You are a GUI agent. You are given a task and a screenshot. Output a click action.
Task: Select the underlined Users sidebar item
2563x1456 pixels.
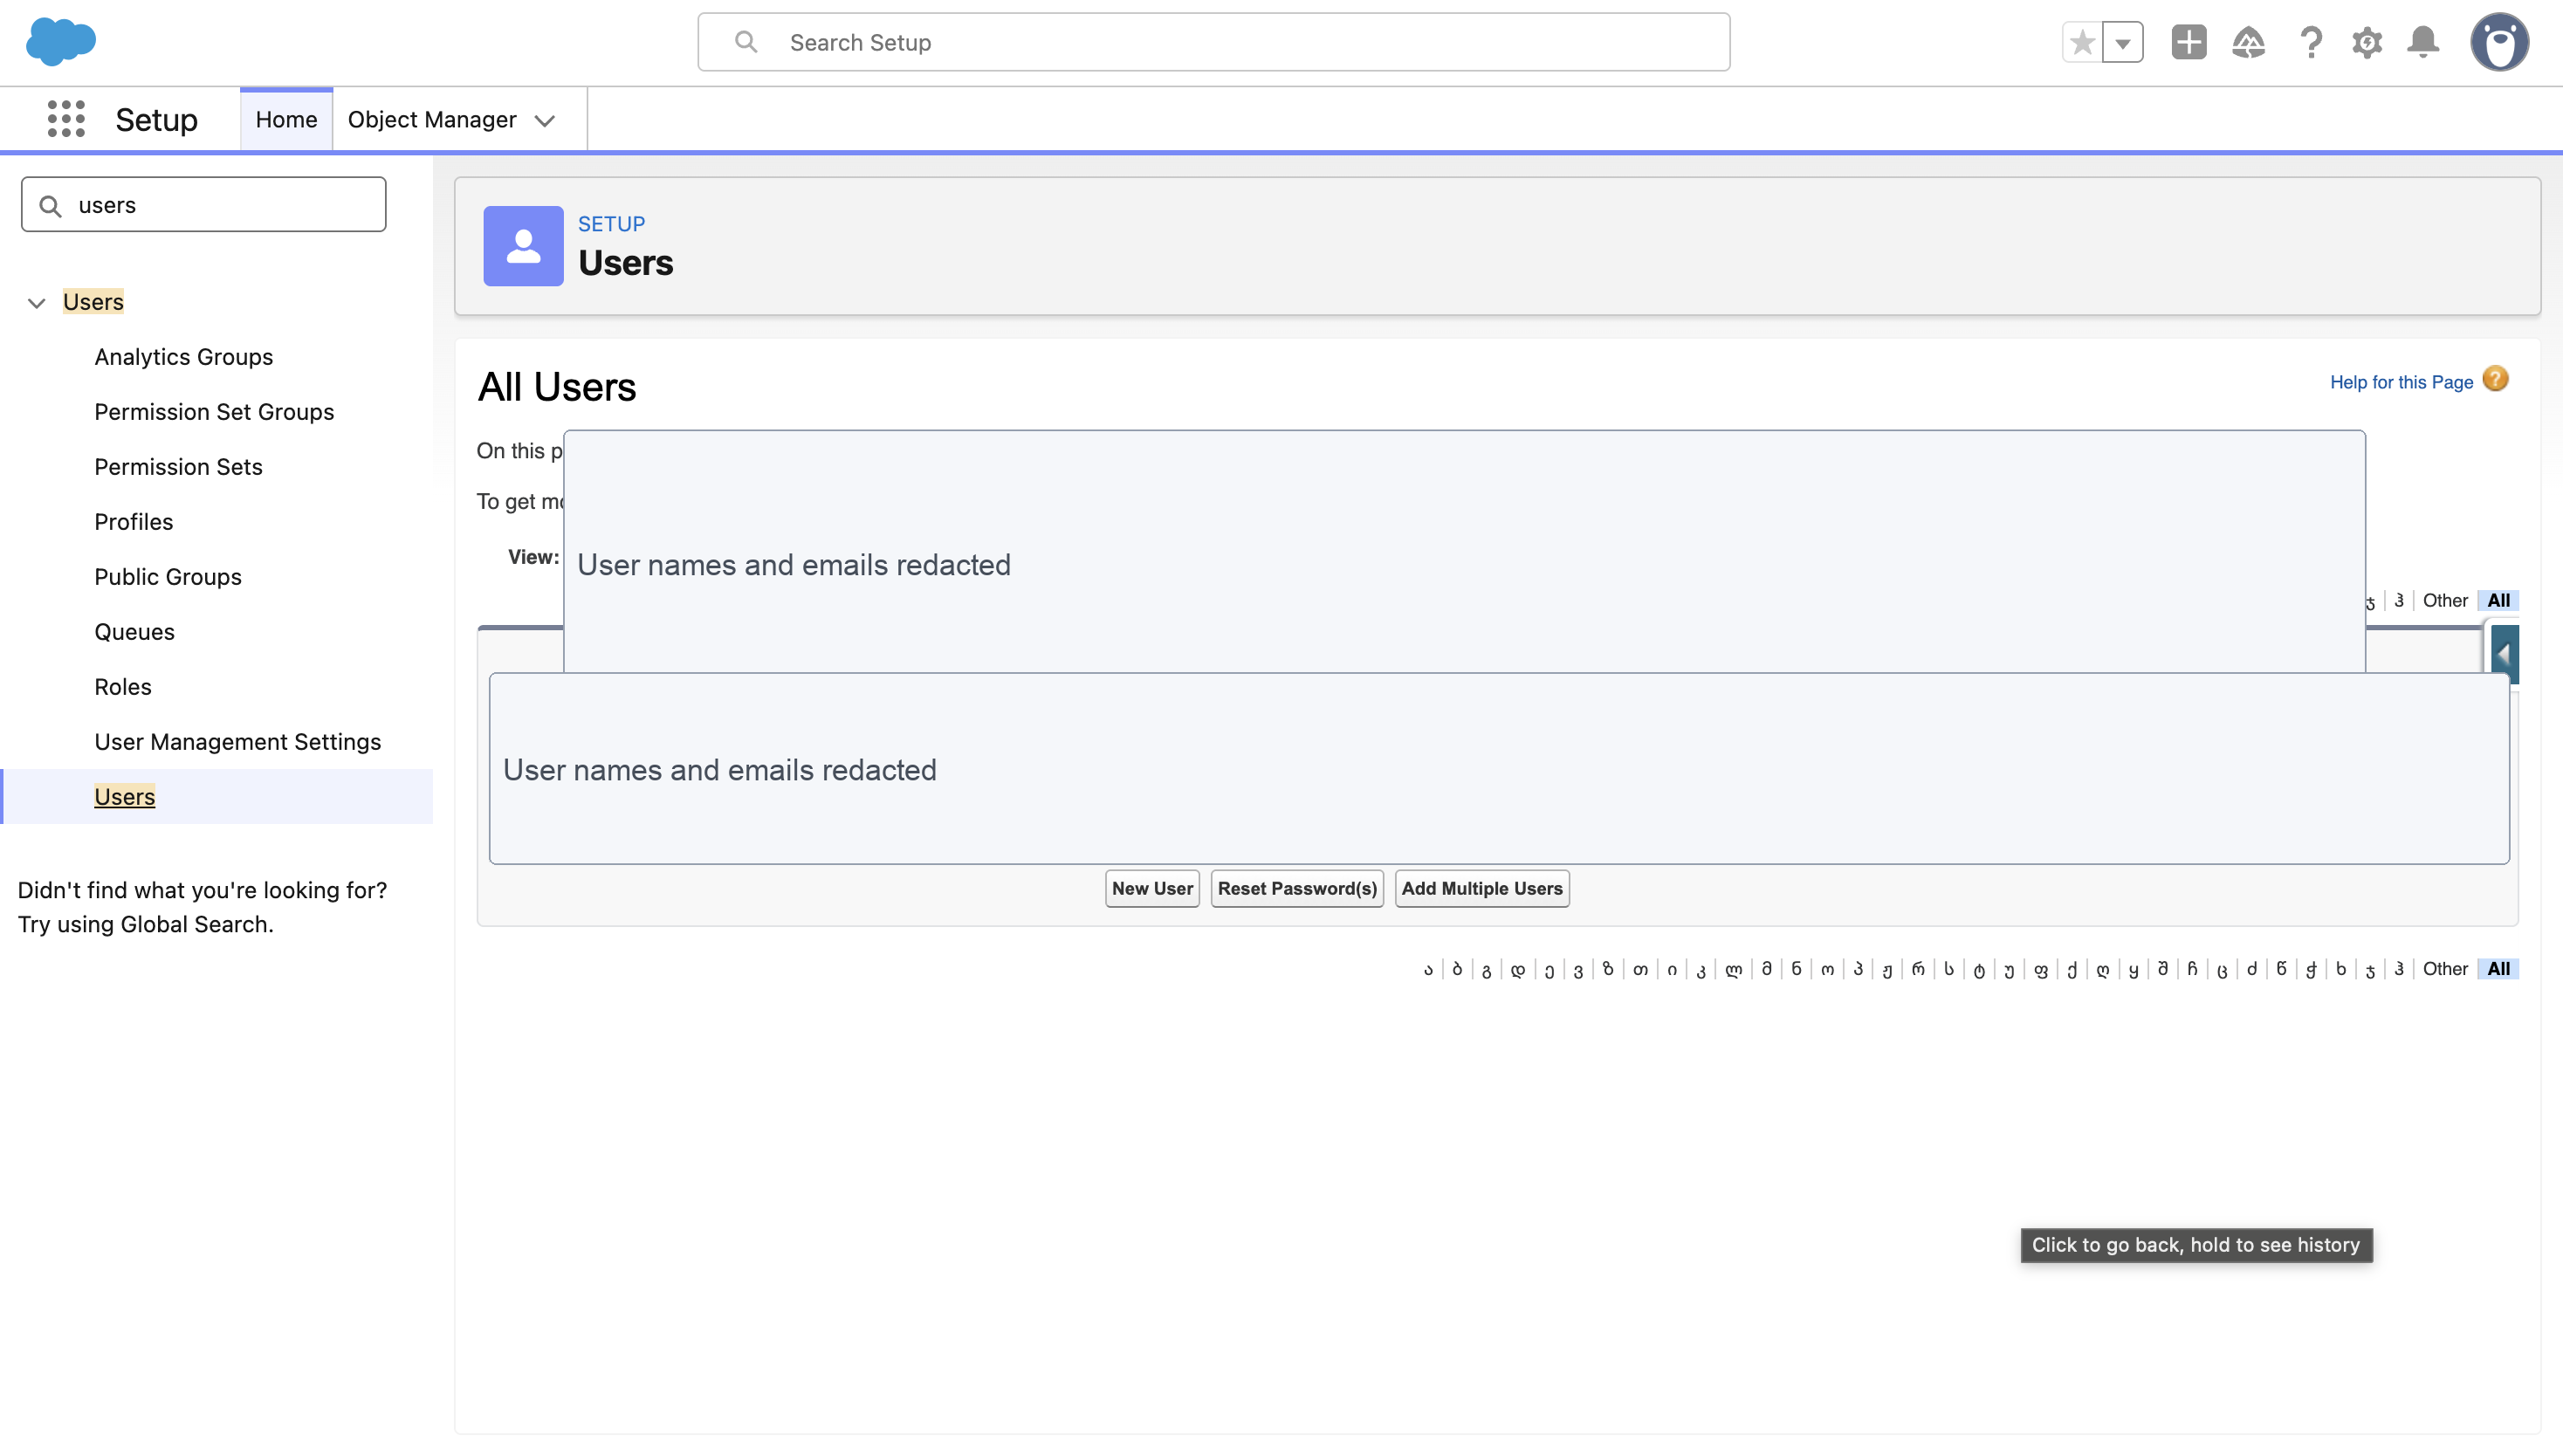[124, 796]
